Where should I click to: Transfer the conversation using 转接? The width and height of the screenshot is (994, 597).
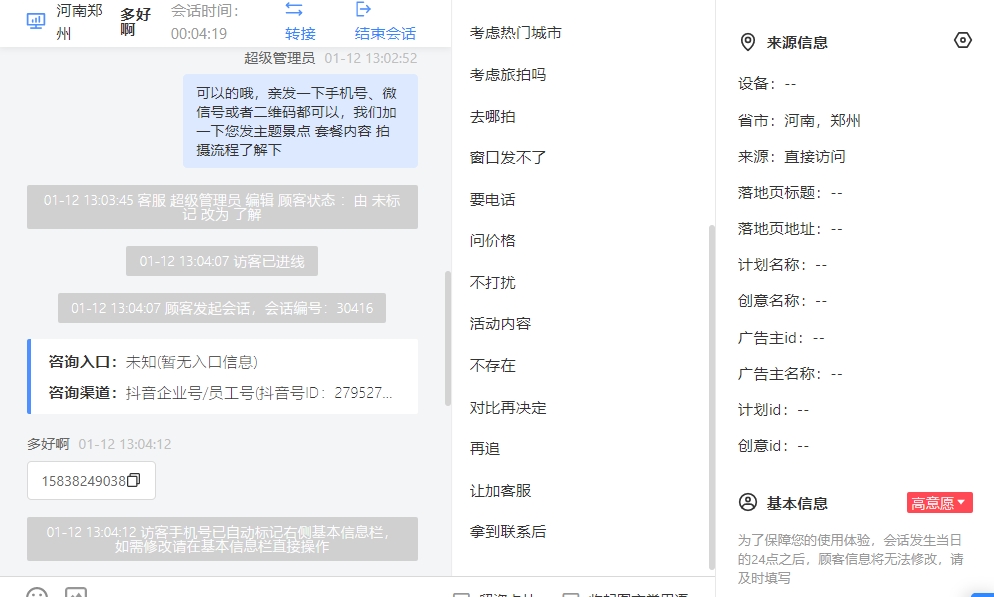(300, 22)
